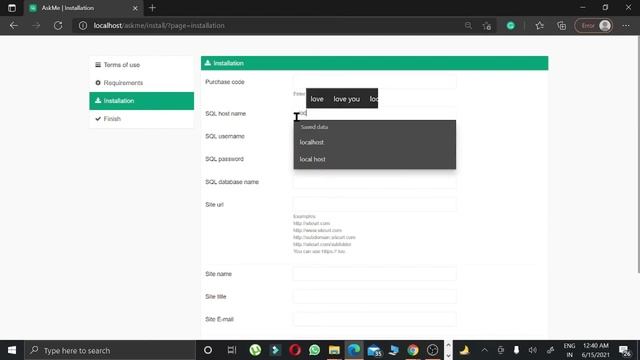Open Cortana circle icon

[x=208, y=350]
